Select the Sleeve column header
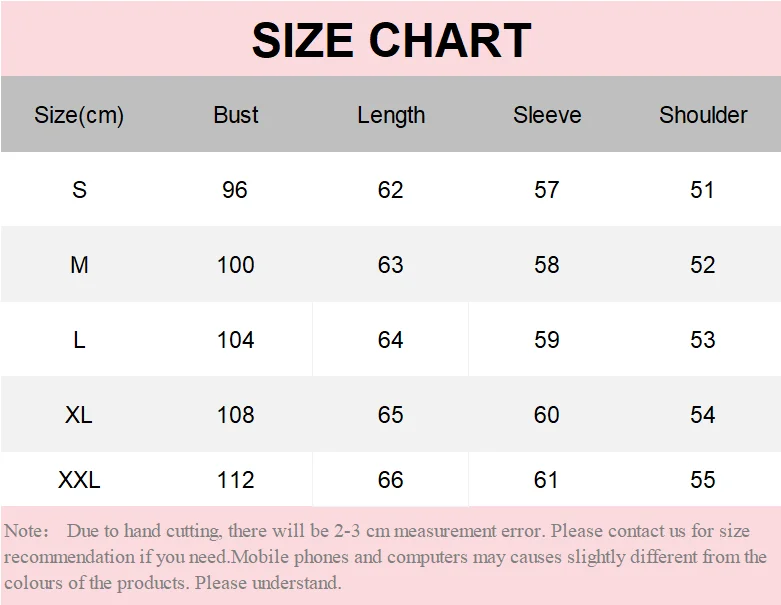This screenshot has height=605, width=781. 547,115
